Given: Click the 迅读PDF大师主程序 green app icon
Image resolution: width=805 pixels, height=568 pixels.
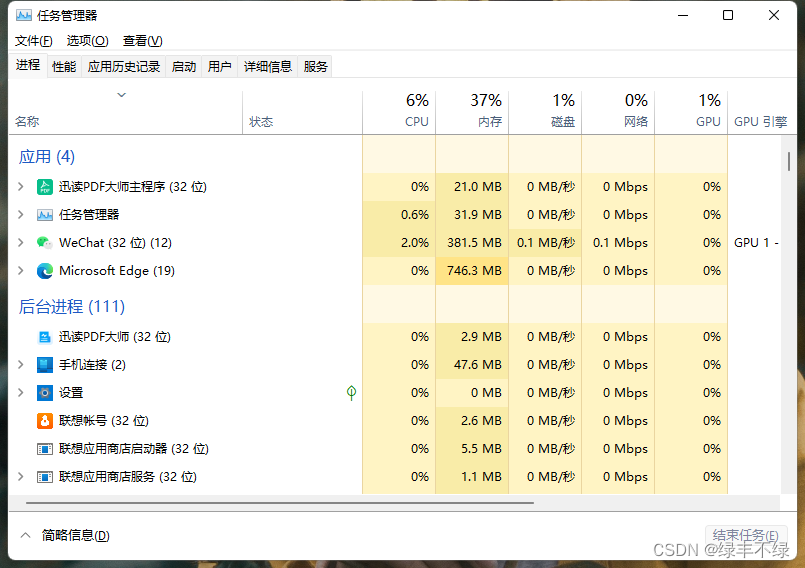Looking at the screenshot, I should [45, 187].
